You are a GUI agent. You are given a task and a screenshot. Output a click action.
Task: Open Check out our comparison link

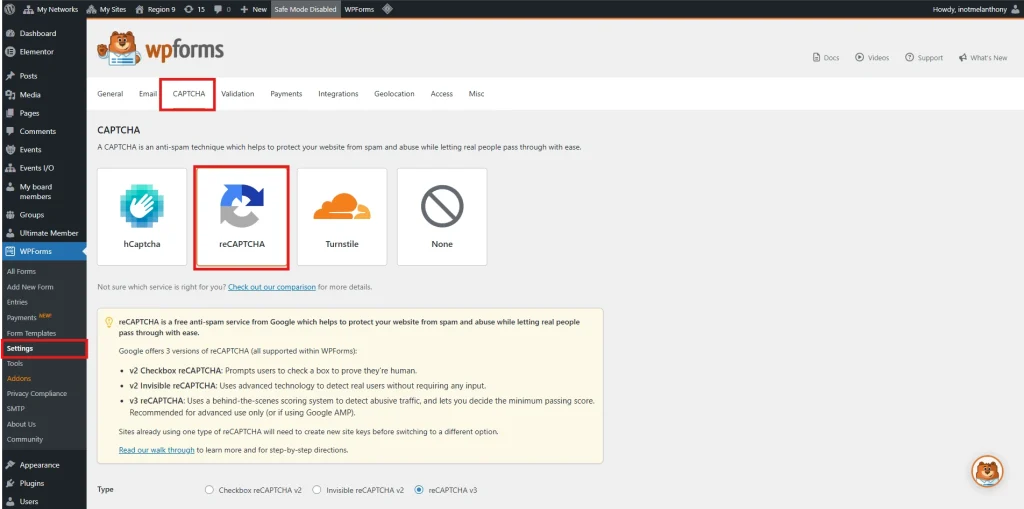click(x=272, y=287)
